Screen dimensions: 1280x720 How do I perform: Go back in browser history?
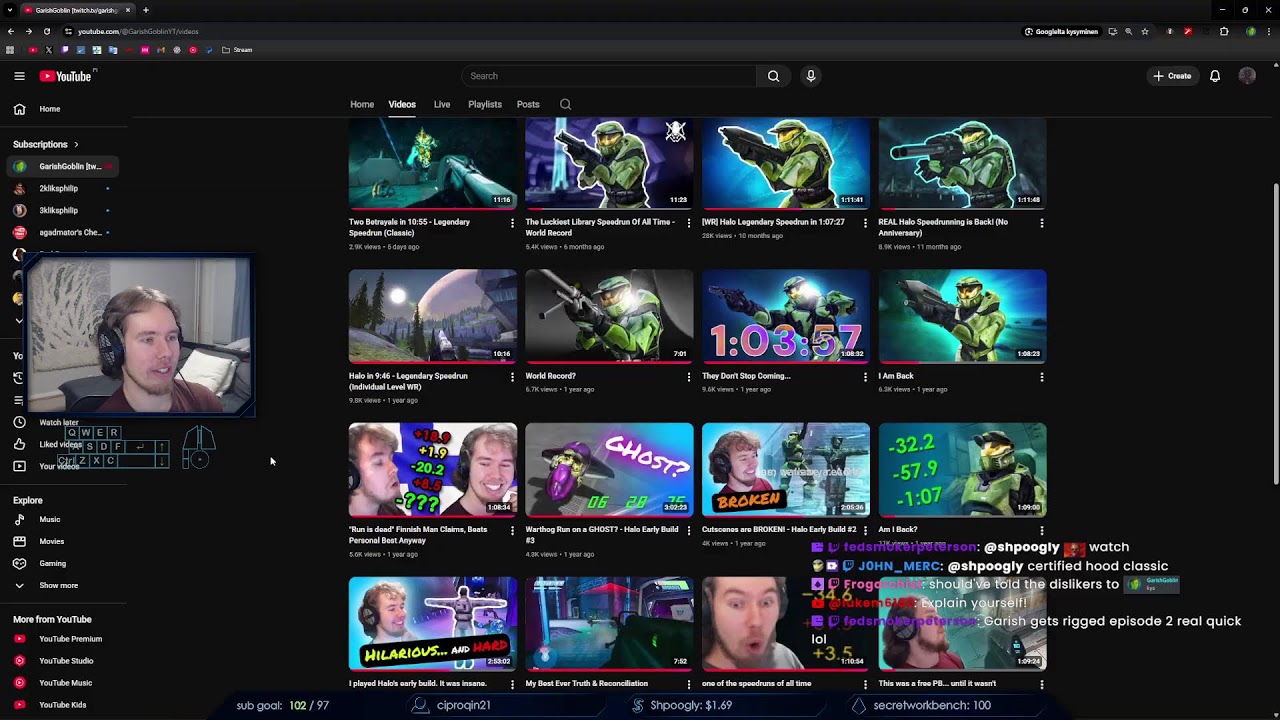click(x=10, y=31)
